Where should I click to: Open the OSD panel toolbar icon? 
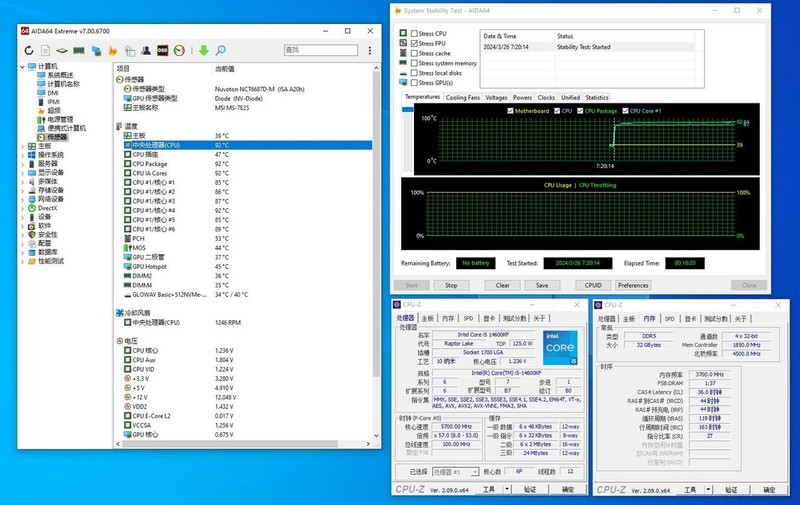162,50
